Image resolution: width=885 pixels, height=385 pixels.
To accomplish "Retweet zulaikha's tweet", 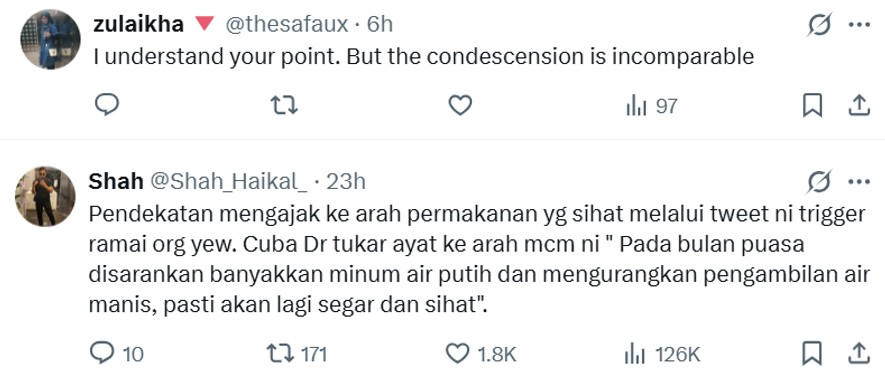I will pyautogui.click(x=284, y=106).
